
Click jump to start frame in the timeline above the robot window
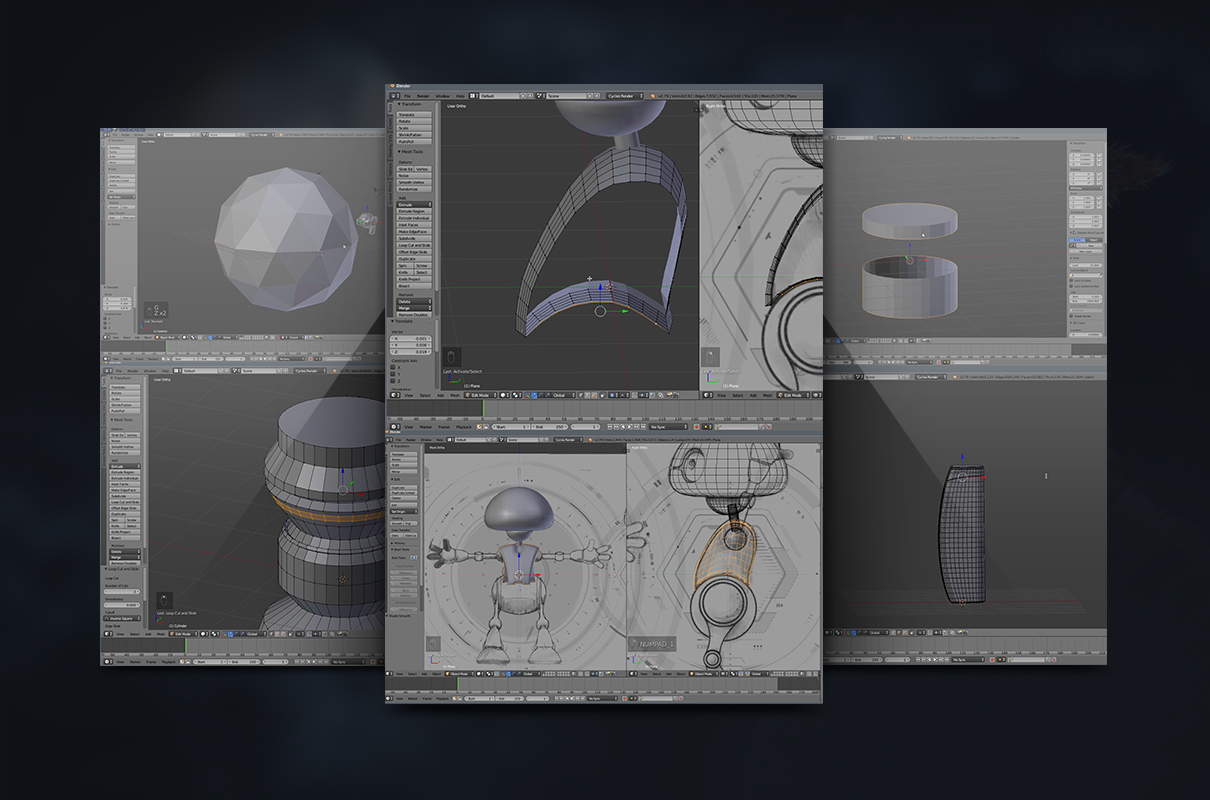(609, 426)
